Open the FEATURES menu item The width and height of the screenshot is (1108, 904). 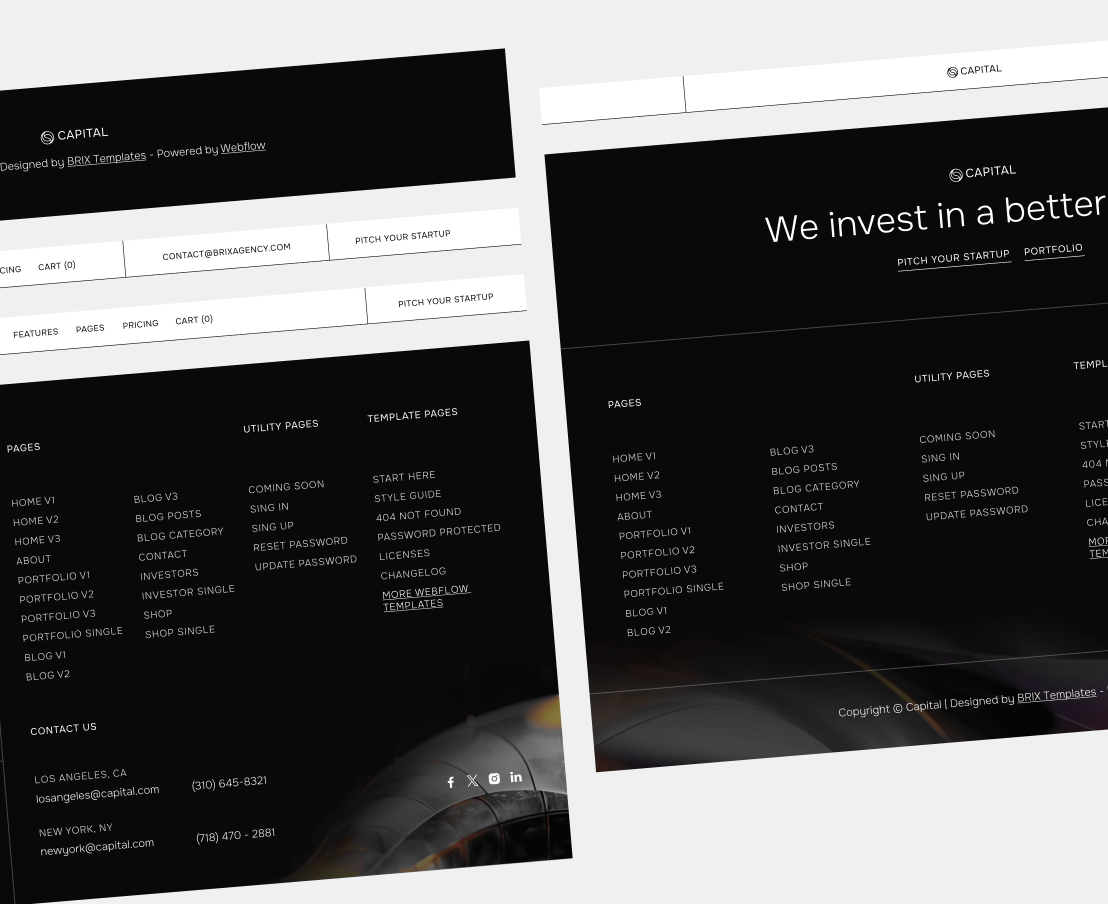pyautogui.click(x=35, y=332)
